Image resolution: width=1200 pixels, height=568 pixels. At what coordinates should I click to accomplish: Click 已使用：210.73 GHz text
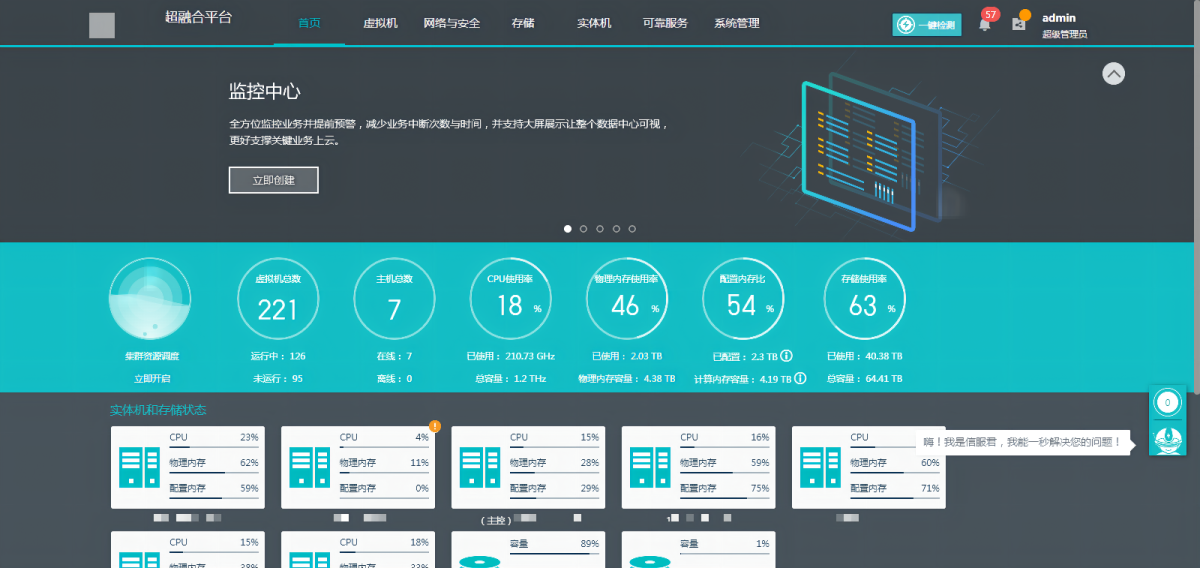(x=510, y=355)
